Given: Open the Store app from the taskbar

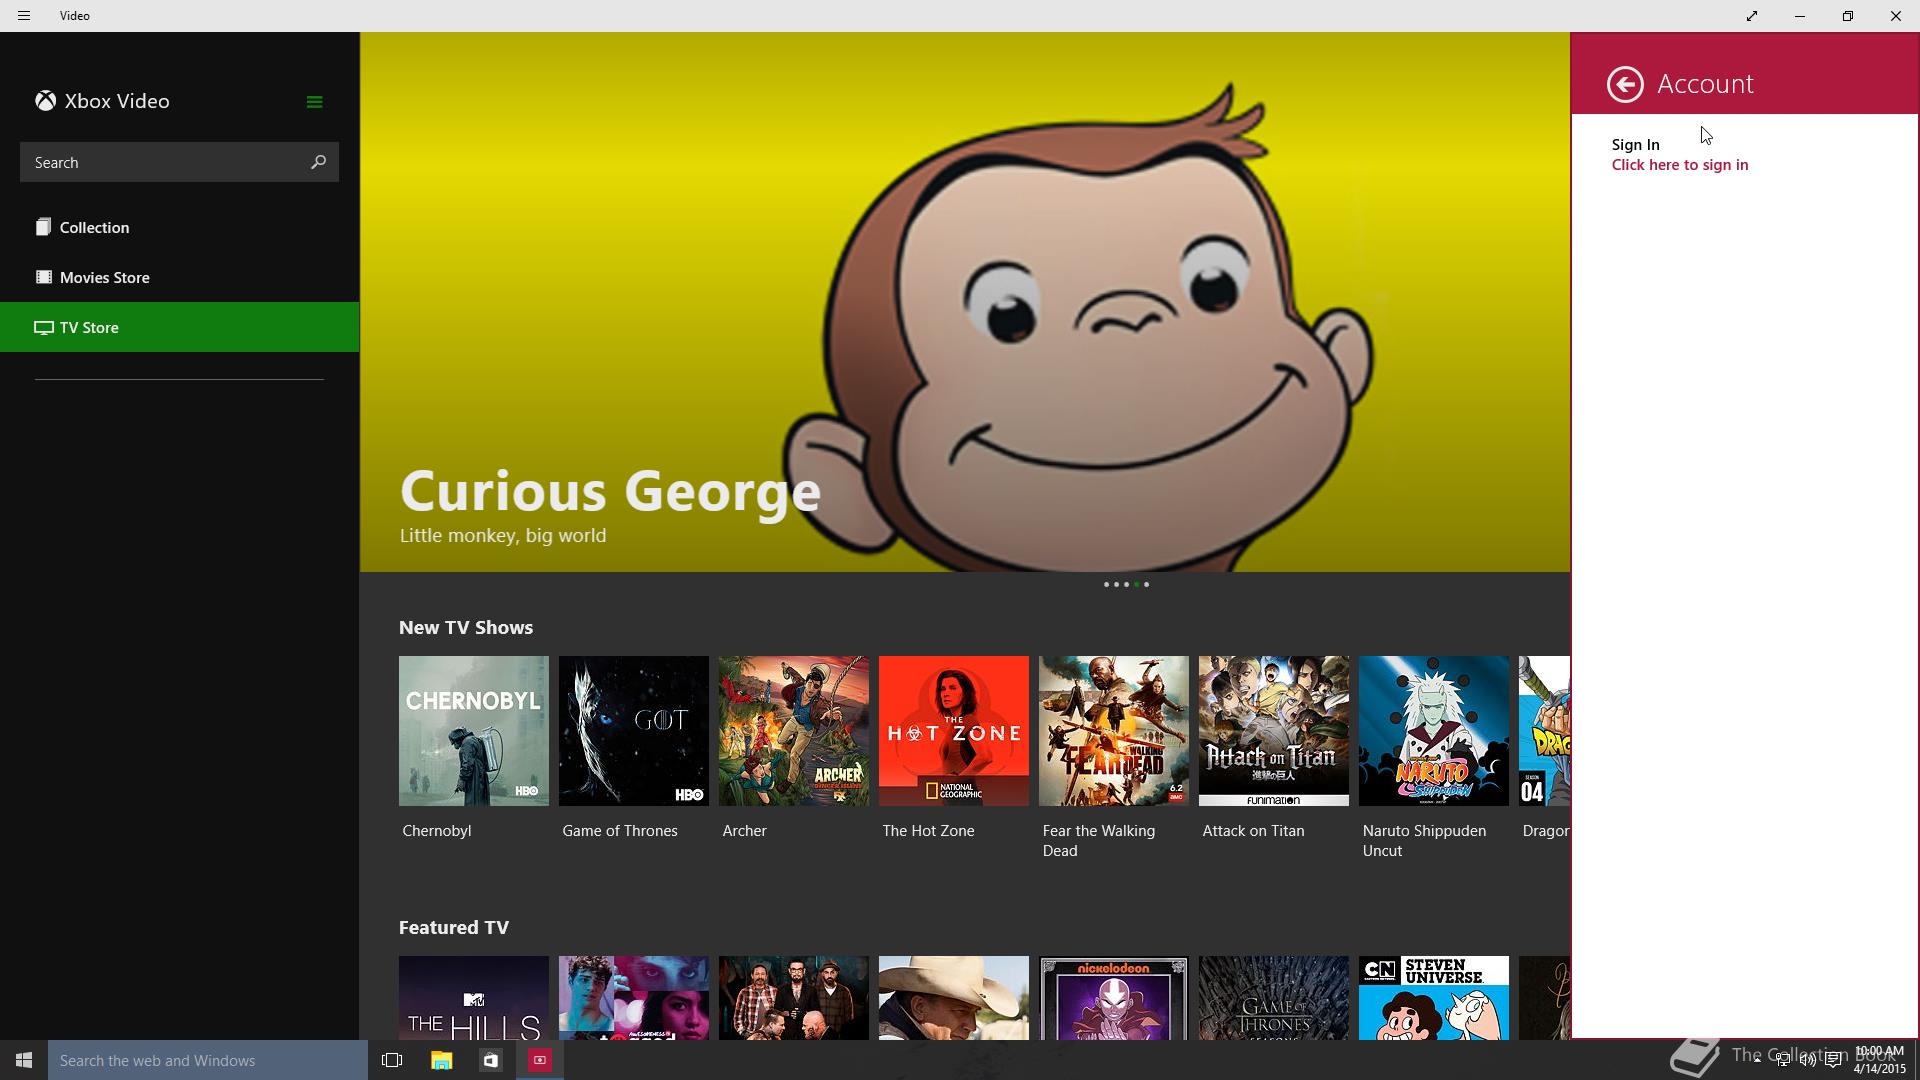Looking at the screenshot, I should [x=490, y=1060].
